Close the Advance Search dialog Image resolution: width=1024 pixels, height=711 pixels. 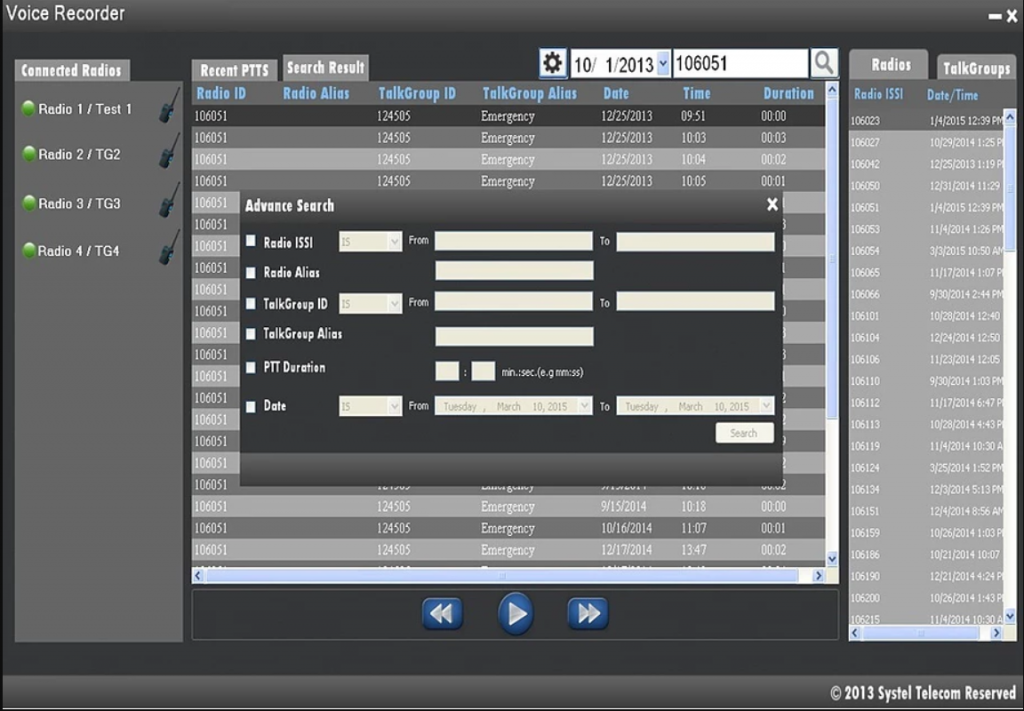pos(772,204)
